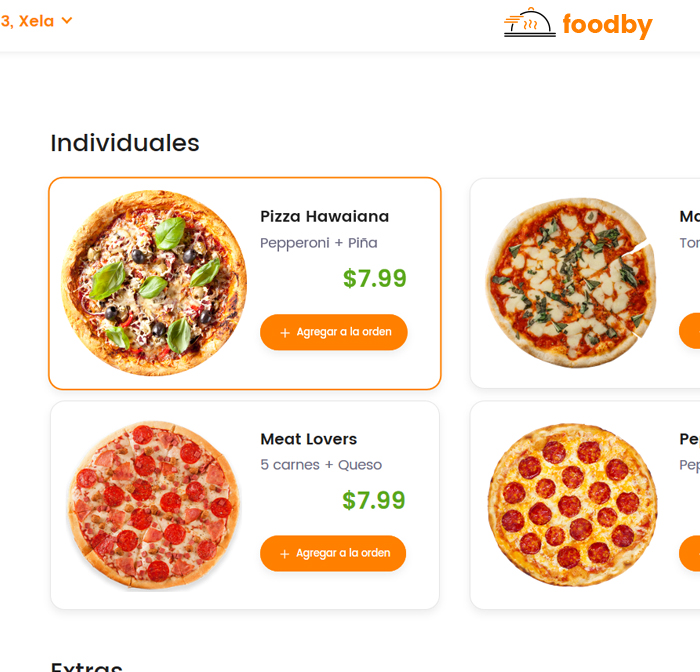Open the mozzarella and basil pizza image

[x=571, y=283]
